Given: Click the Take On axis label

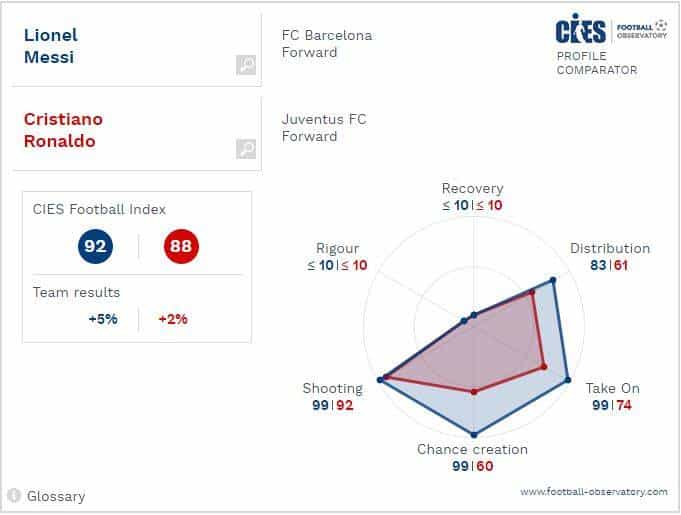Looking at the screenshot, I should coord(612,389).
